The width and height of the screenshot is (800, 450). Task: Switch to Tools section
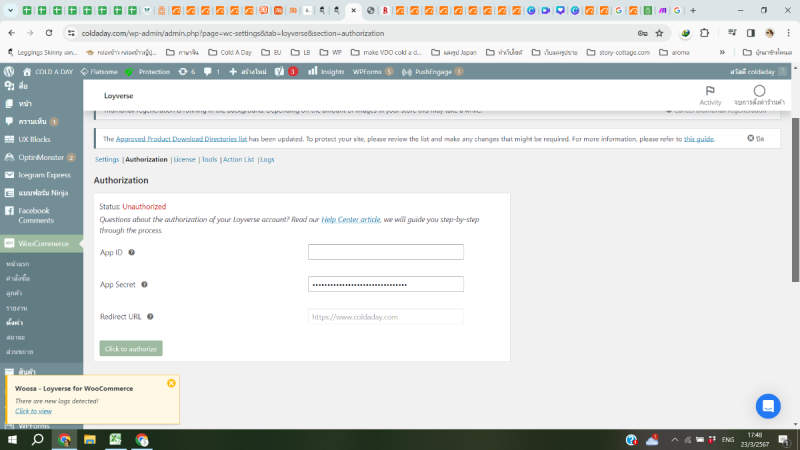(209, 159)
